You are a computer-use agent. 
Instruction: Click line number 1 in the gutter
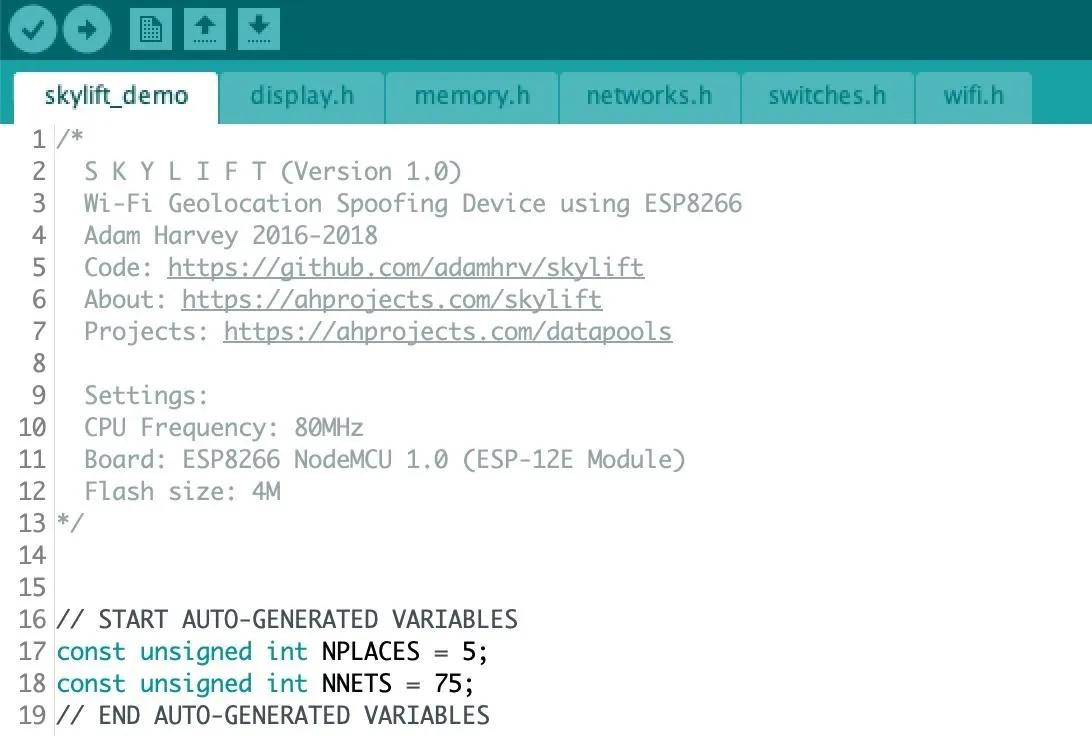pyautogui.click(x=38, y=140)
